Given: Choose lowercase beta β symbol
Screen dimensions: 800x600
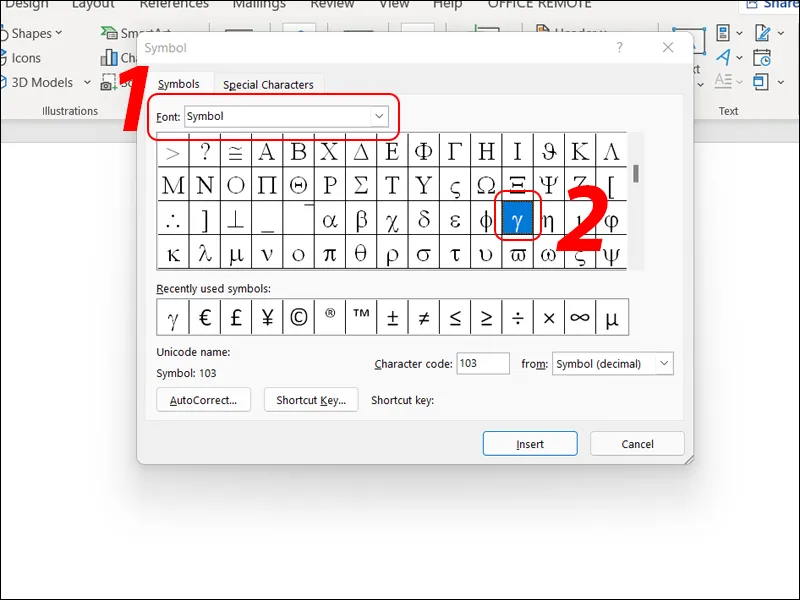Looking at the screenshot, I should click(x=361, y=219).
